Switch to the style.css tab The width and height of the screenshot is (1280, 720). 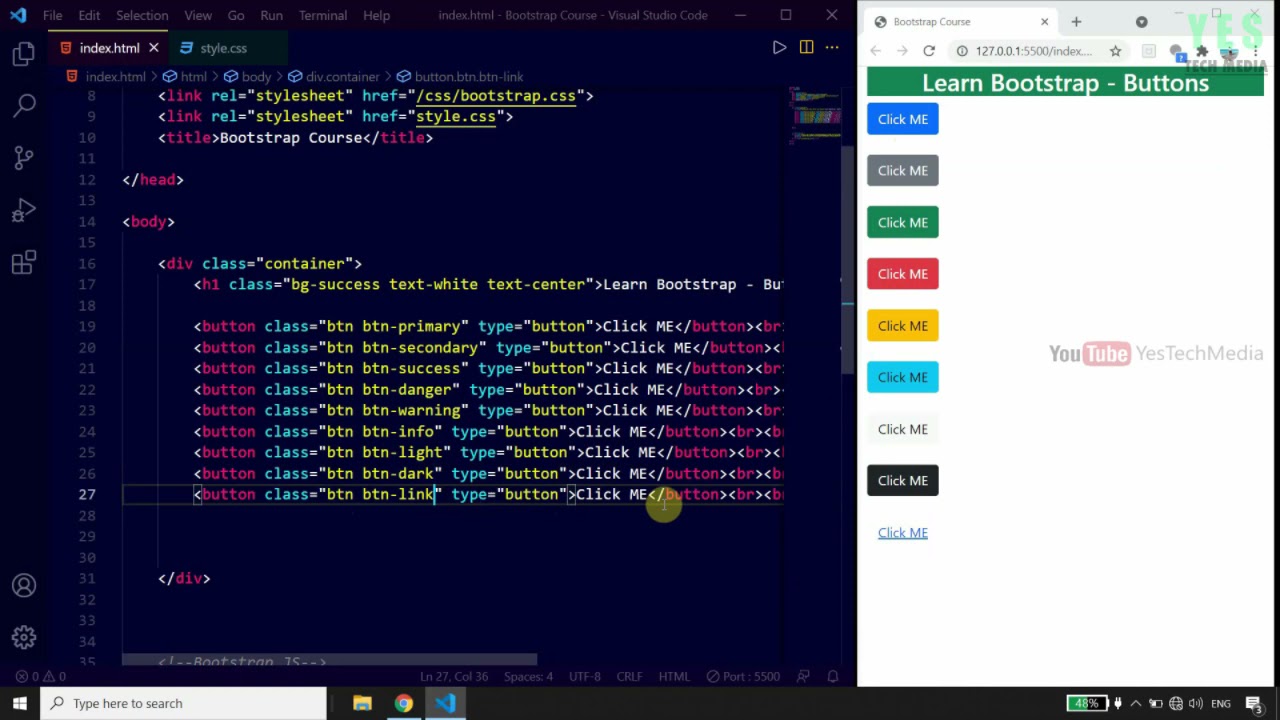[x=222, y=48]
